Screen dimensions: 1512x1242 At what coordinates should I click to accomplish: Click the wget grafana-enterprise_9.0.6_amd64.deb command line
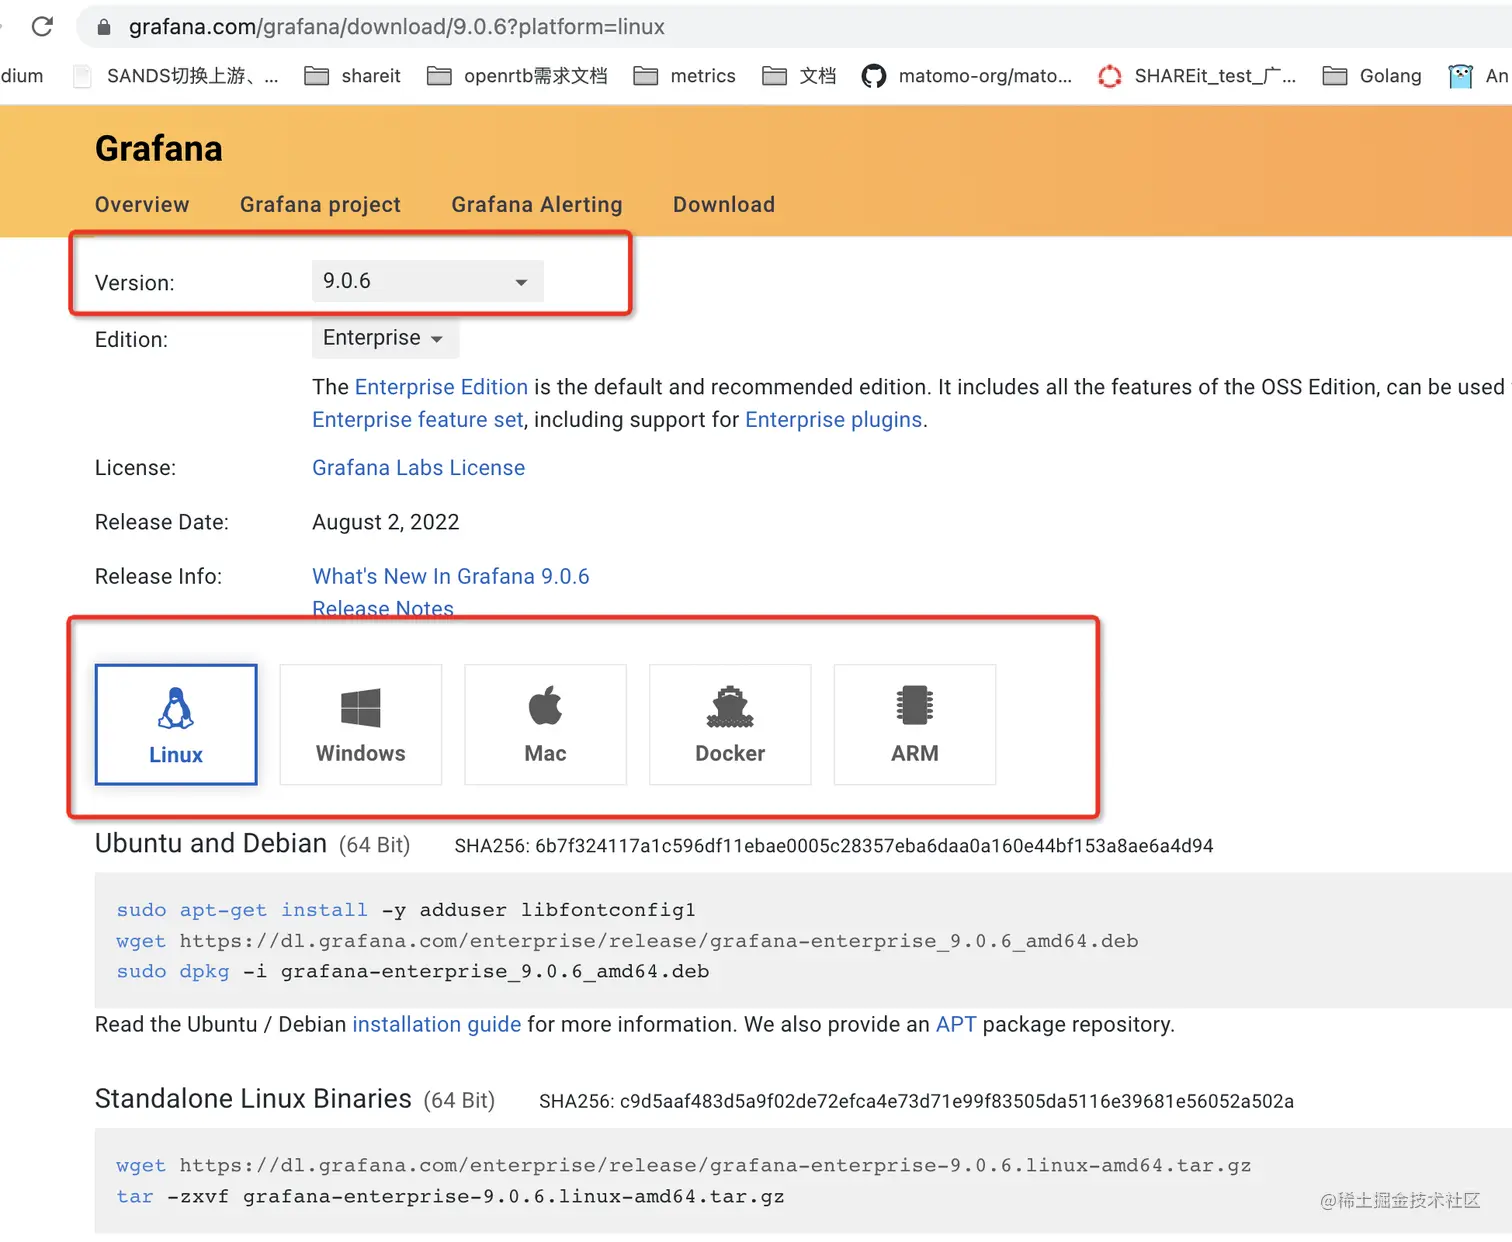click(627, 941)
